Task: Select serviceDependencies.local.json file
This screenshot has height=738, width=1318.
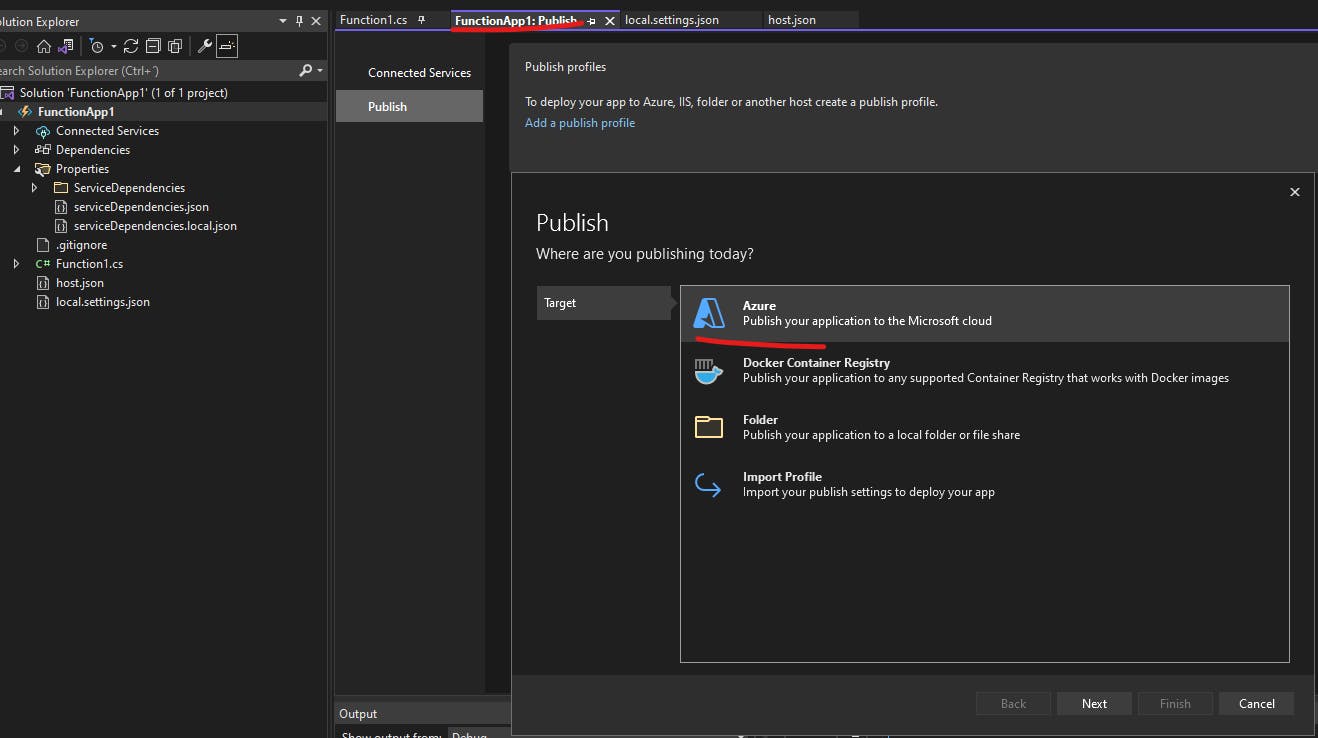Action: click(155, 225)
